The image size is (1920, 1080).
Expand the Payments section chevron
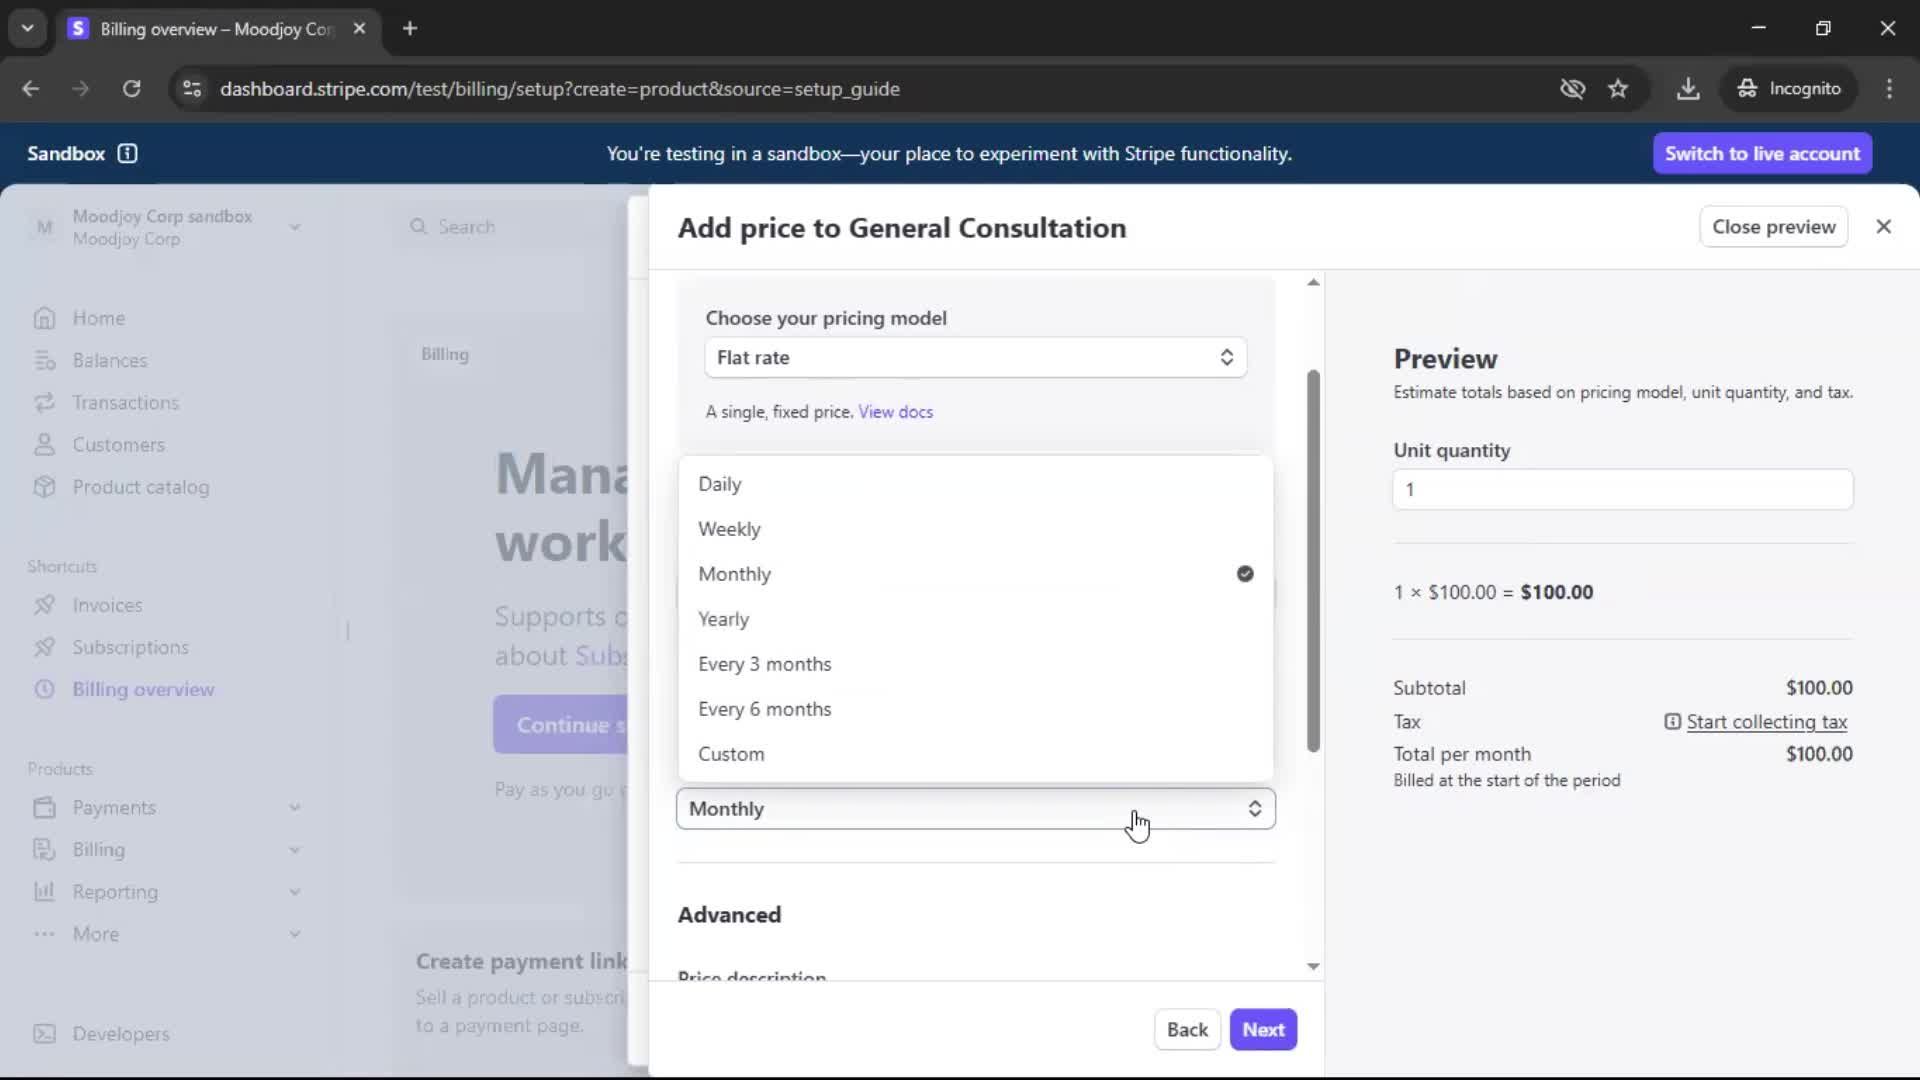(295, 807)
